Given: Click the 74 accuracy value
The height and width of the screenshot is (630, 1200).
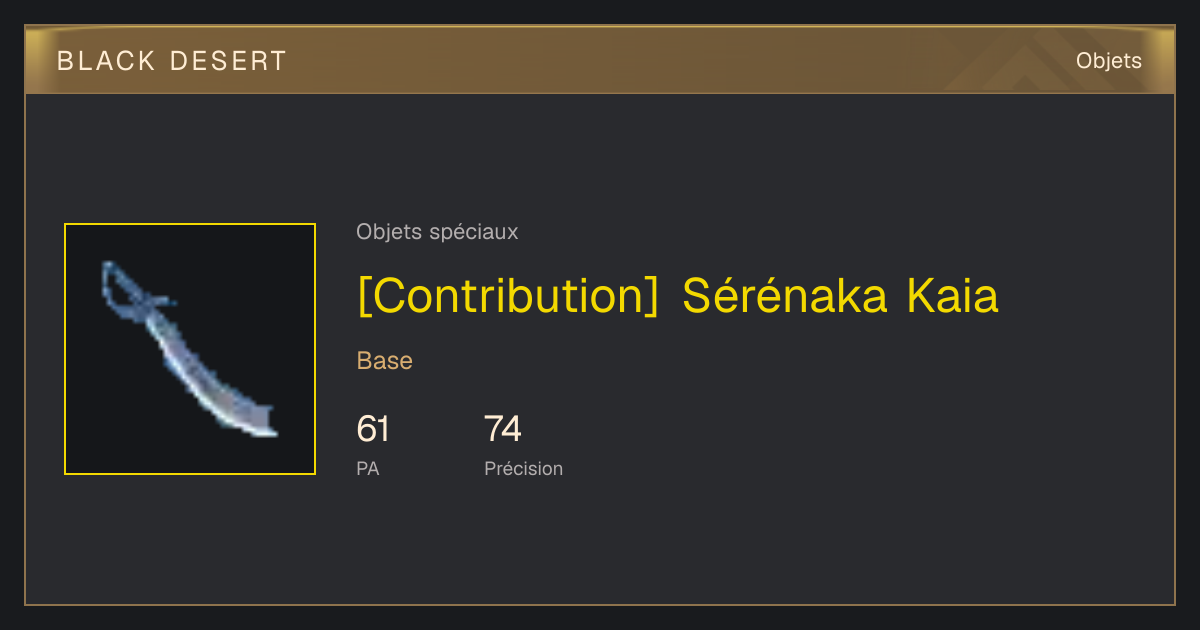Looking at the screenshot, I should [x=503, y=429].
